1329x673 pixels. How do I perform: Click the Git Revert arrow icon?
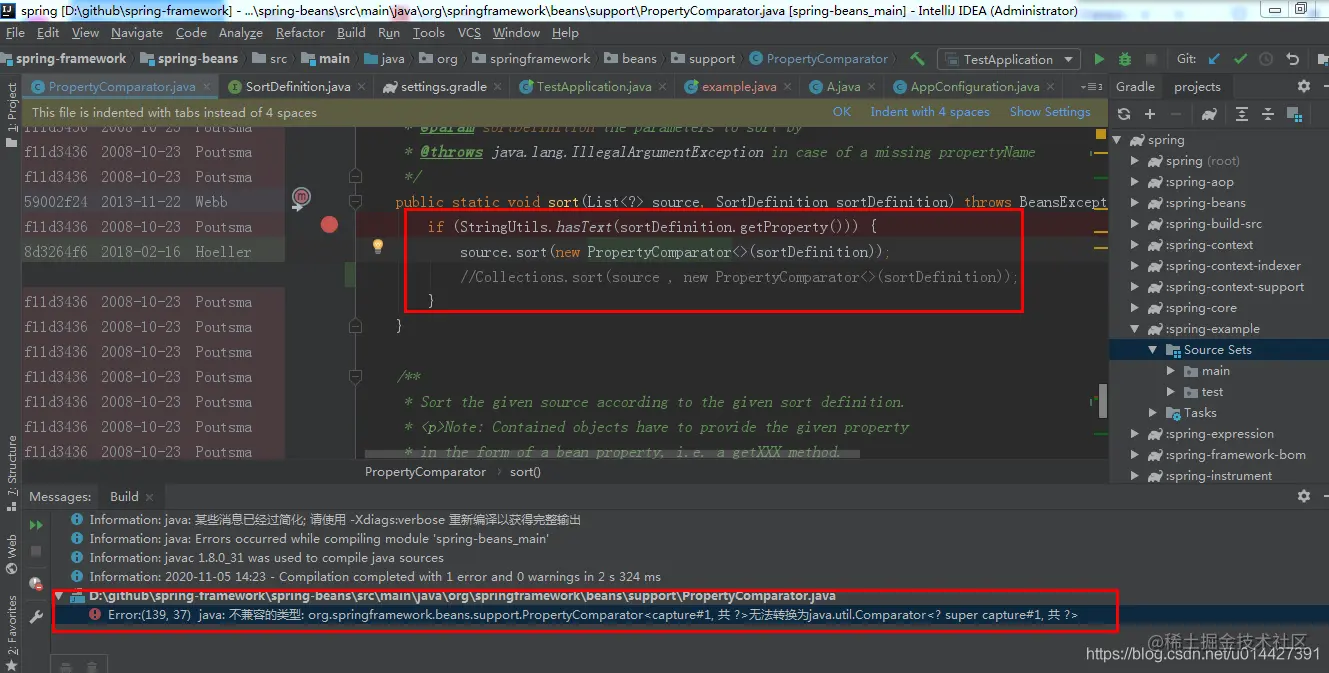point(1293,59)
